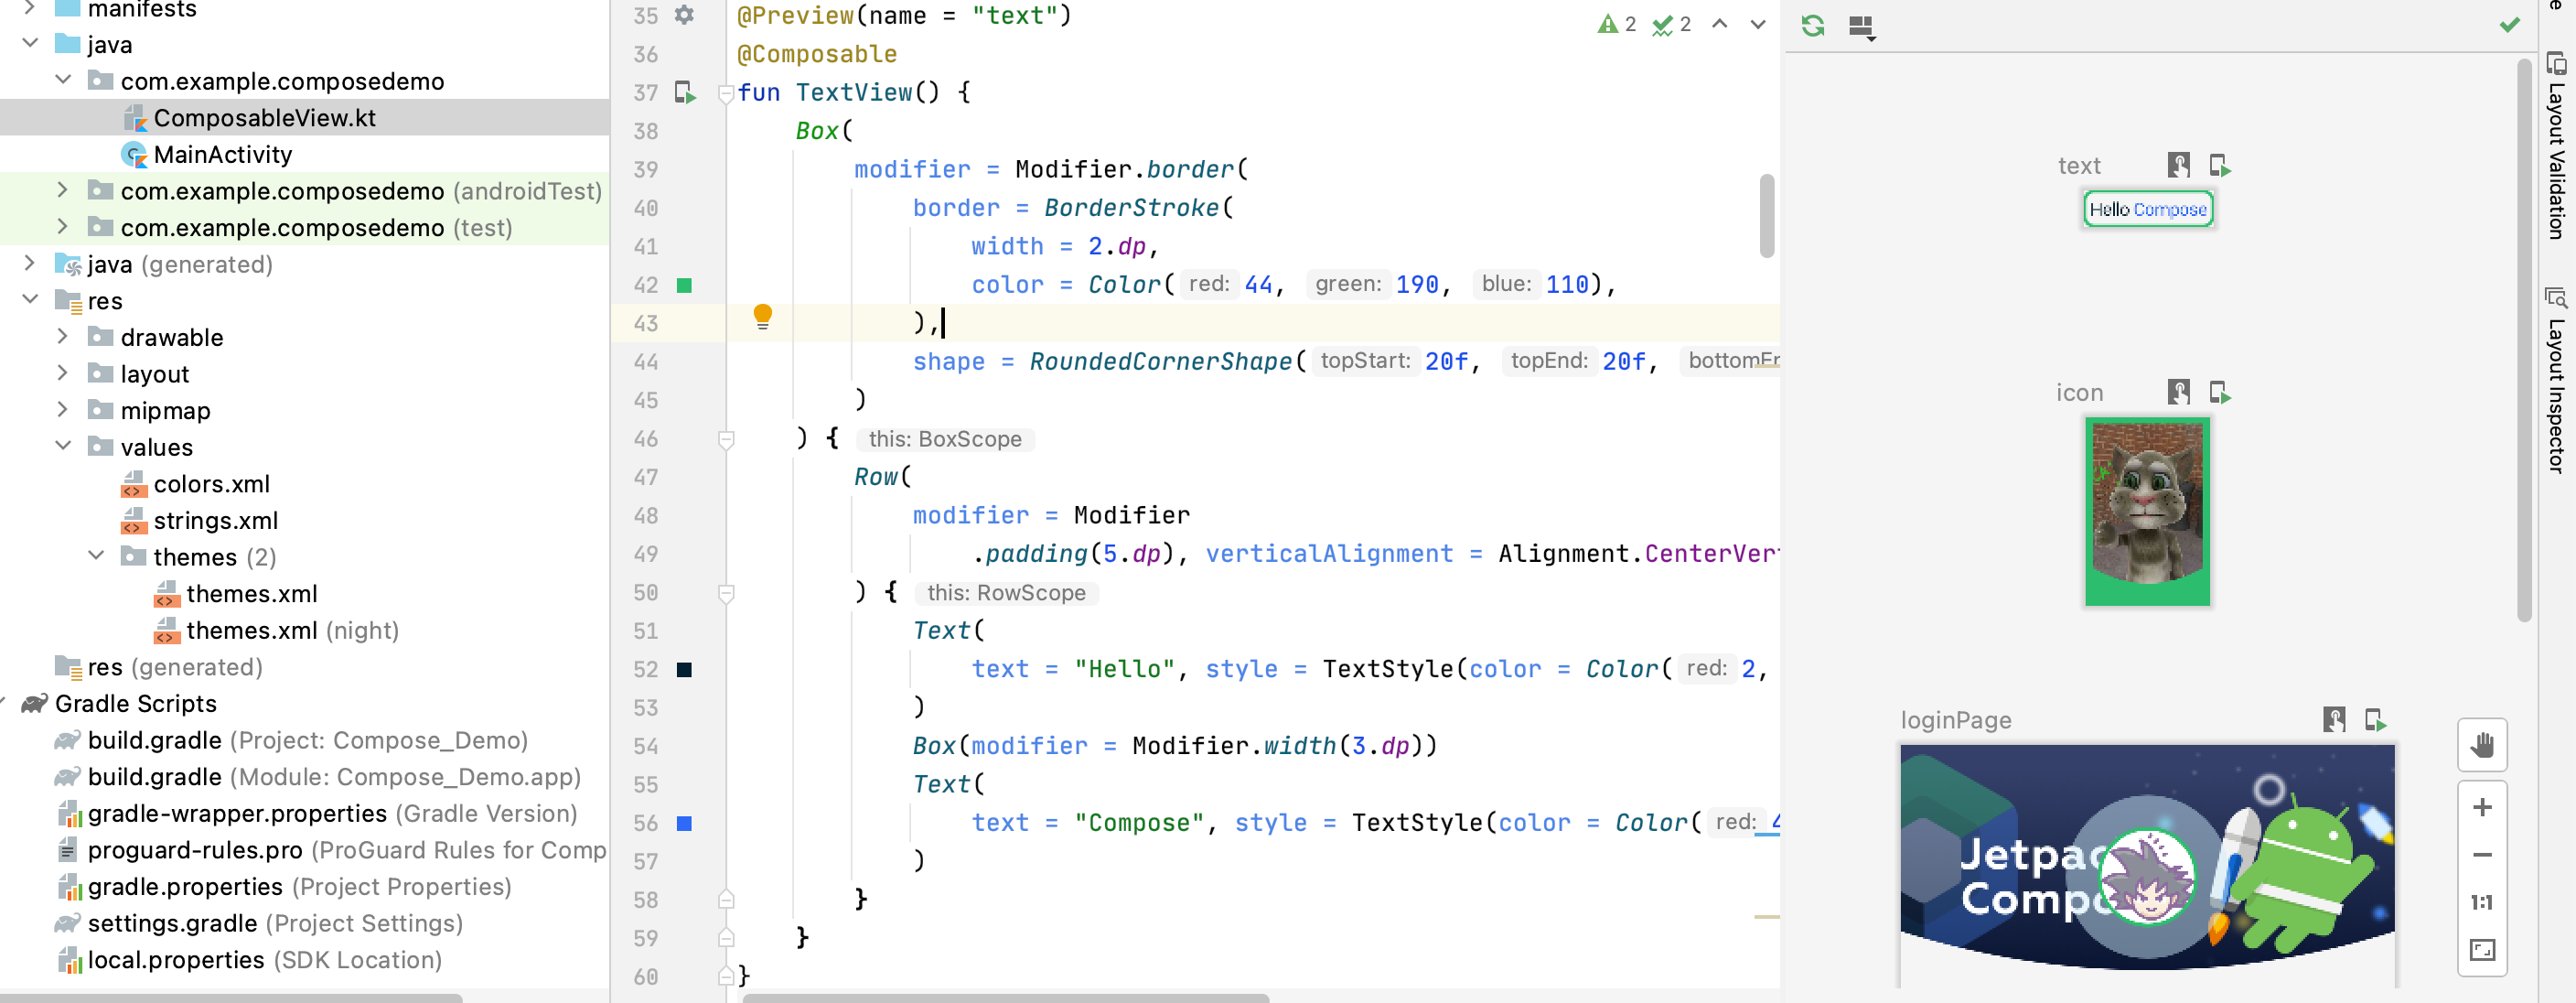Fit the preview to the screen

point(2483,950)
